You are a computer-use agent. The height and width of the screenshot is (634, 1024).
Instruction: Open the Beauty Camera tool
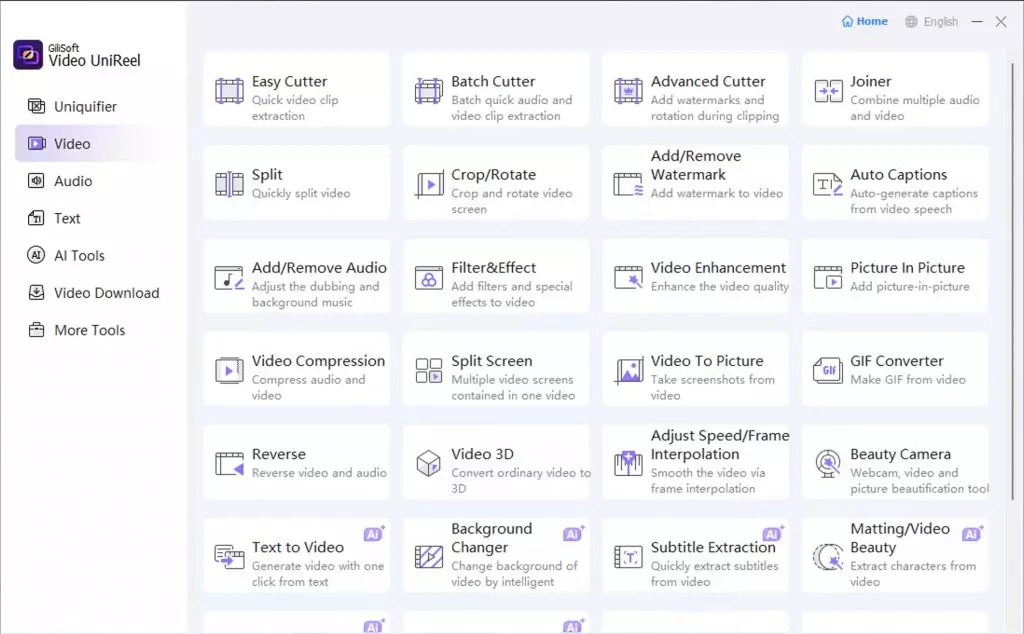tap(894, 462)
